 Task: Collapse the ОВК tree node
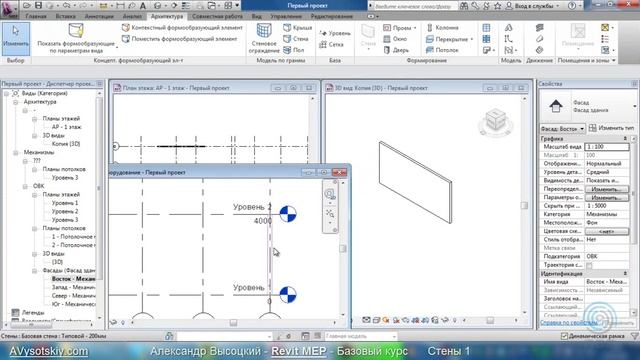coord(25,186)
